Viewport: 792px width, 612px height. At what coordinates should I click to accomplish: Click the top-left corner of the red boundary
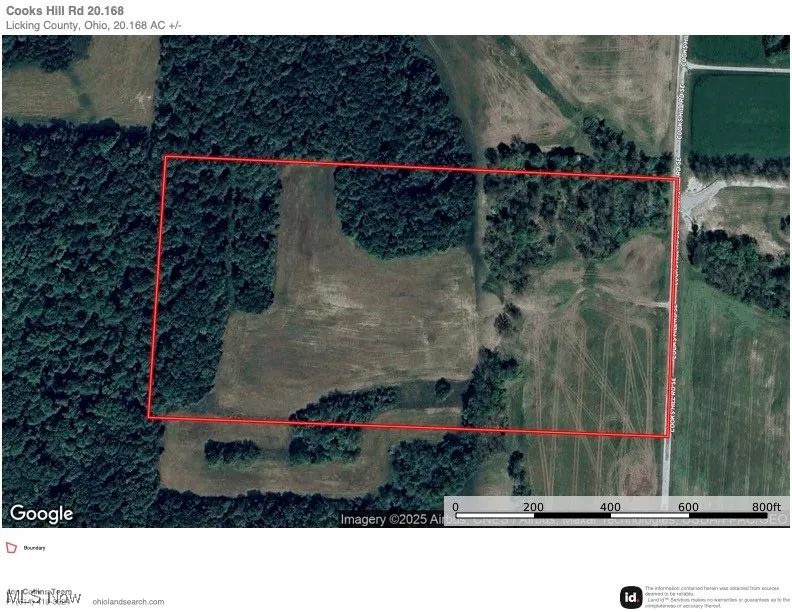165,157
